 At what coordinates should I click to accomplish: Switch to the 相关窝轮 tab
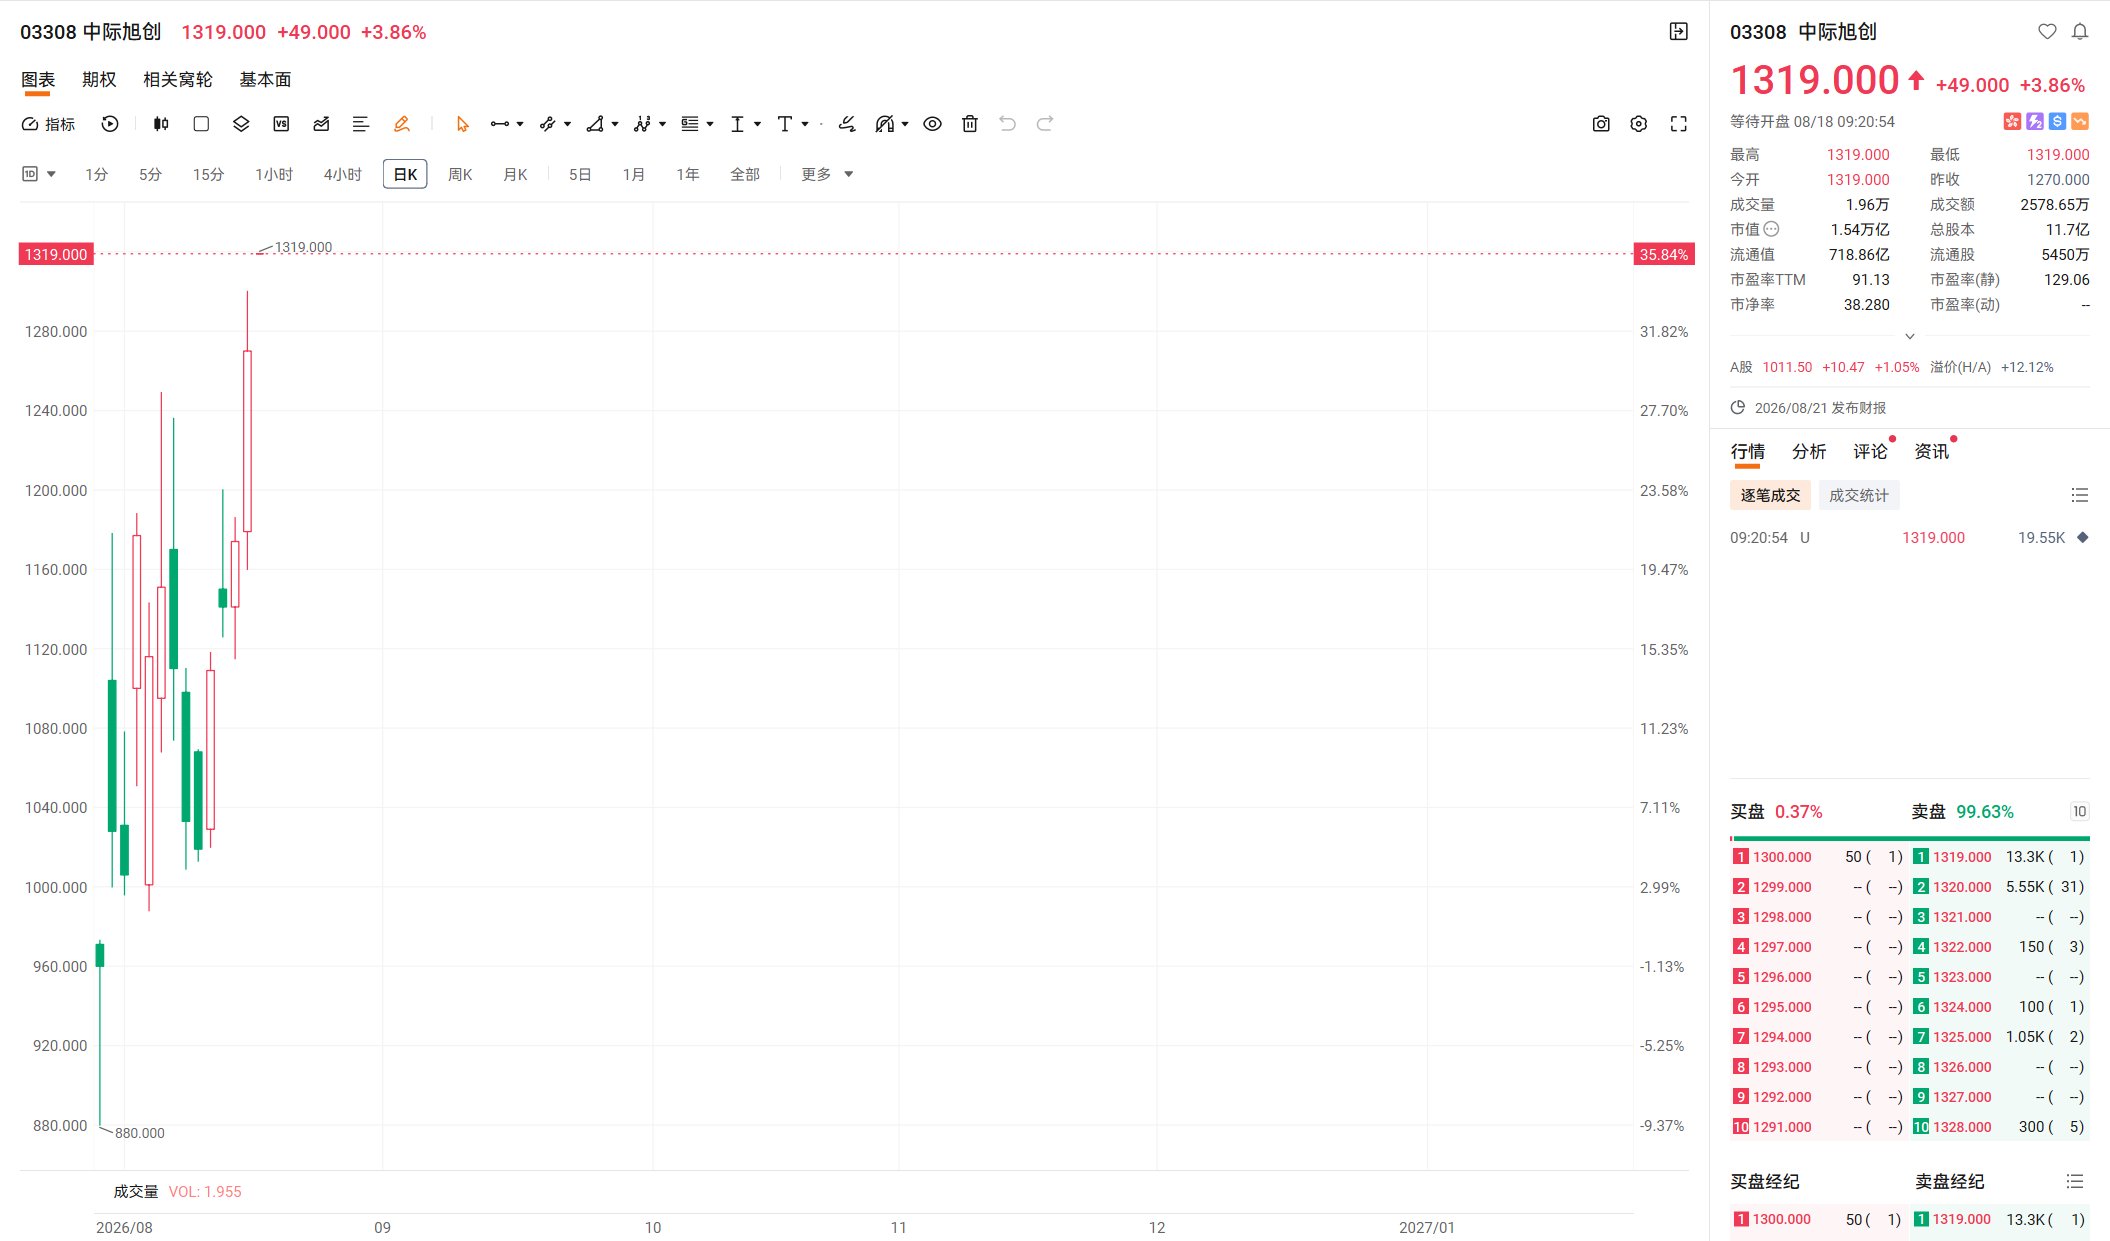178,79
